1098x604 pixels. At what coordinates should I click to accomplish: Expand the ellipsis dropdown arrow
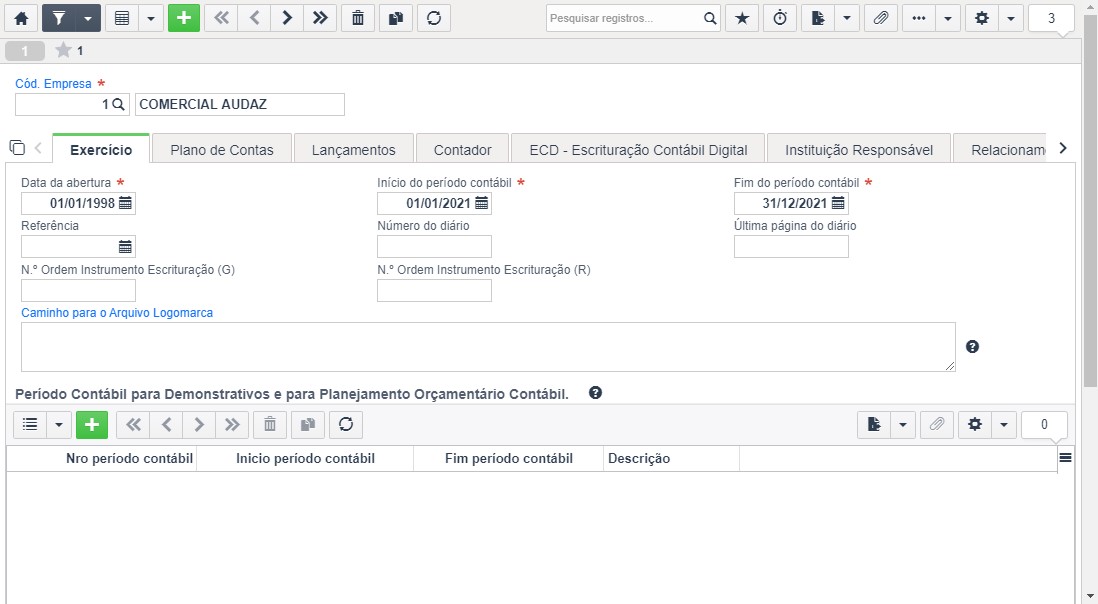point(948,18)
